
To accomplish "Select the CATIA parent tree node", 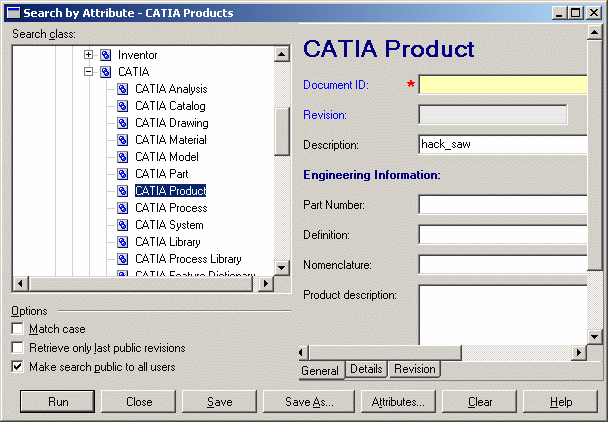I will (133, 72).
